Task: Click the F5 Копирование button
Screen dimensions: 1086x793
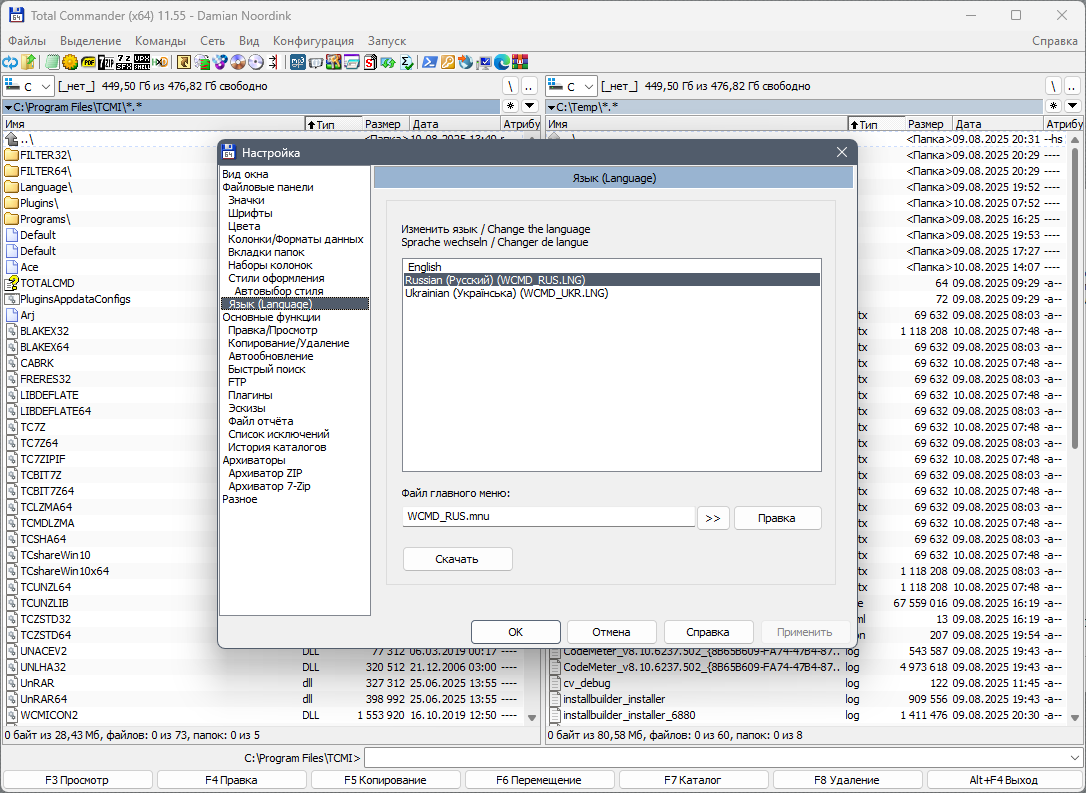Action: 386,780
